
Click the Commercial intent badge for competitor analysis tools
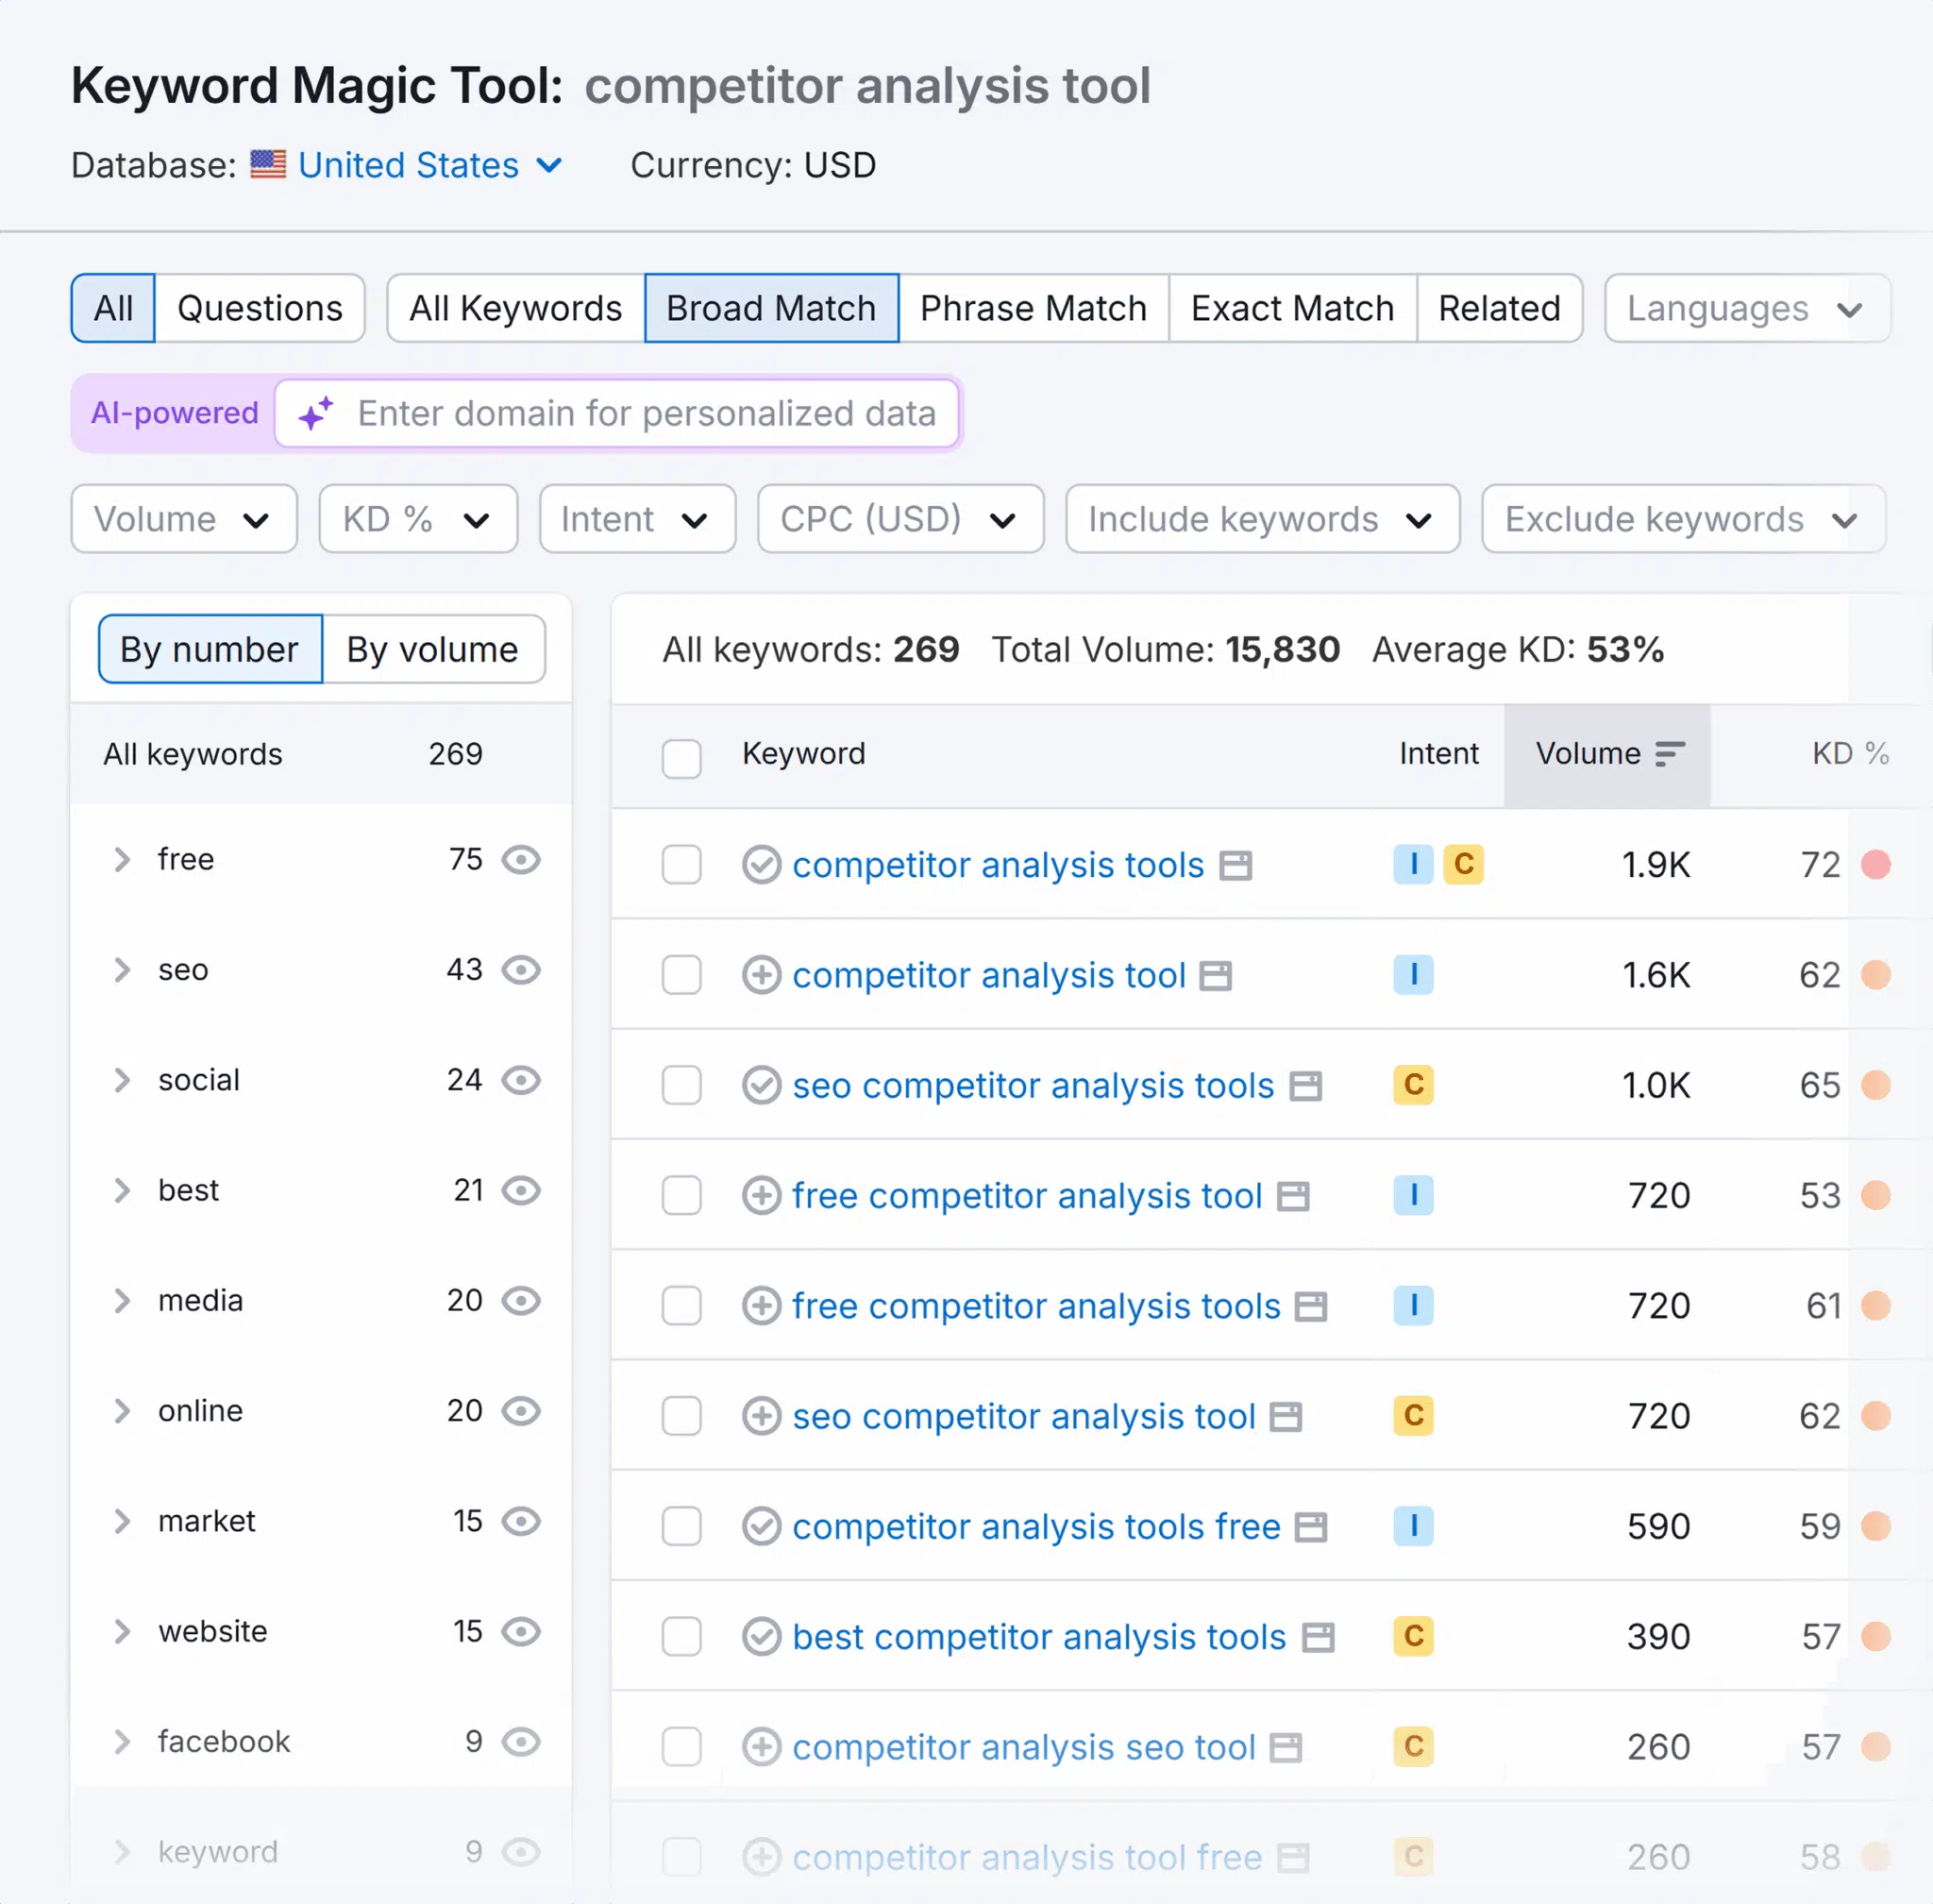pyautogui.click(x=1463, y=864)
